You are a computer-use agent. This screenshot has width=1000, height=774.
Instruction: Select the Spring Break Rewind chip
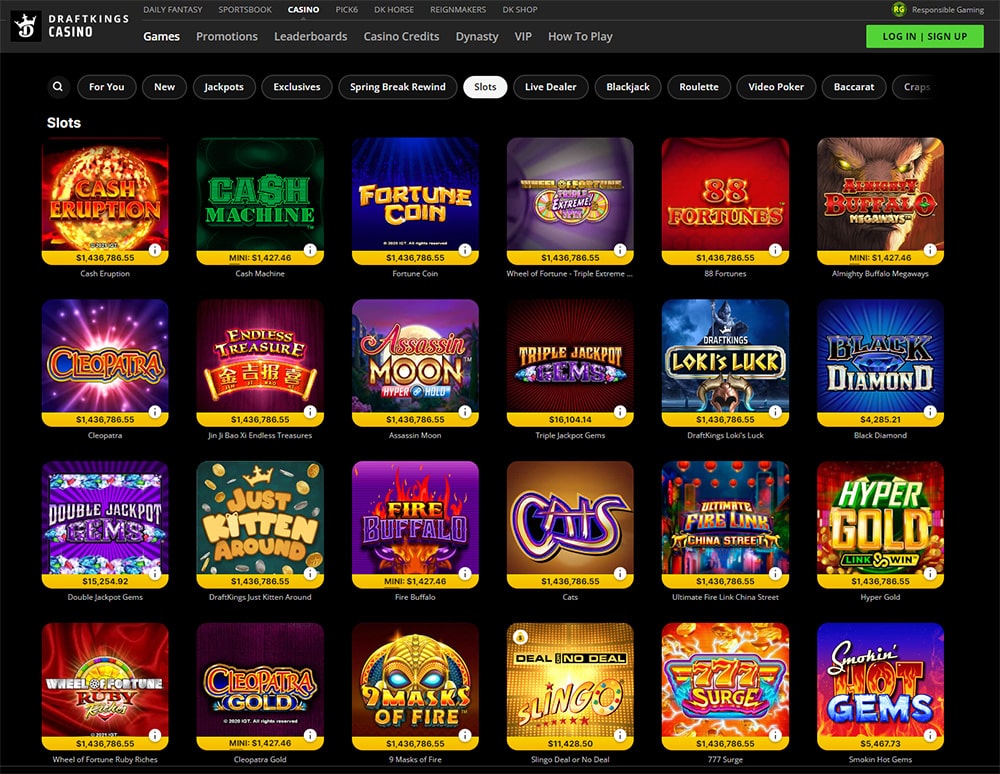[397, 87]
